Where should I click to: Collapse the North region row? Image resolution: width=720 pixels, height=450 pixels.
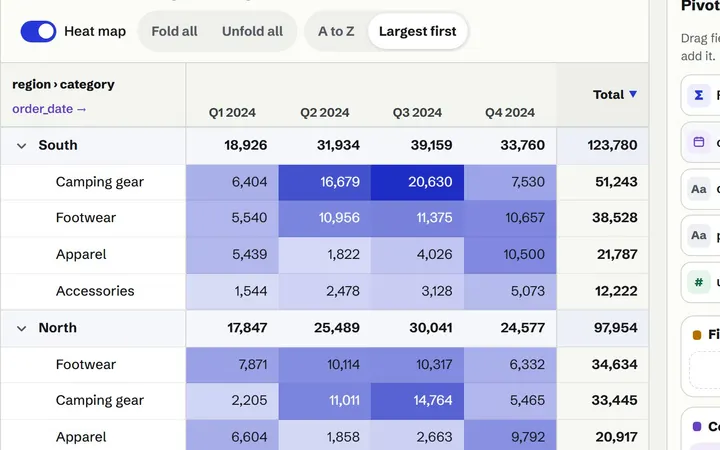click(x=21, y=329)
